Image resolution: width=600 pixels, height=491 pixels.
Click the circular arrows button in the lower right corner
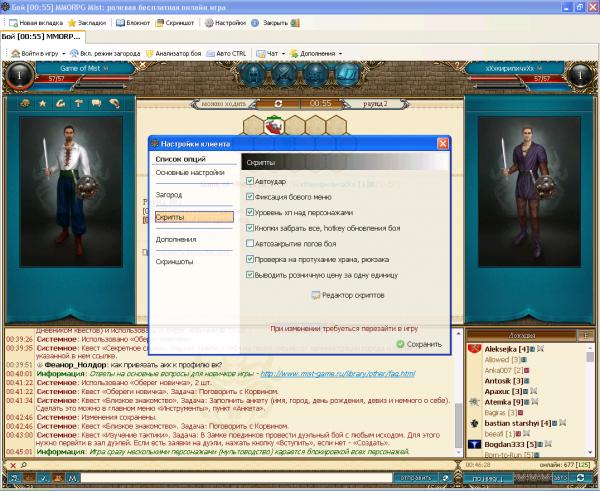pyautogui.click(x=580, y=478)
